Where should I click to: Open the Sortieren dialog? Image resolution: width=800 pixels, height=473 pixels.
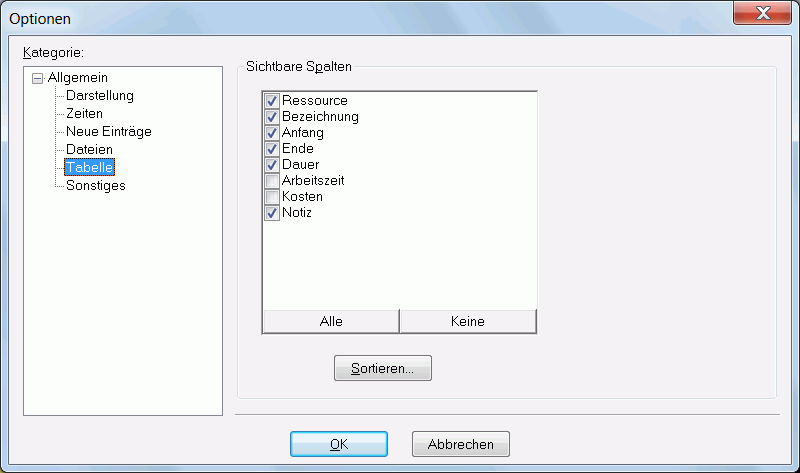point(382,369)
